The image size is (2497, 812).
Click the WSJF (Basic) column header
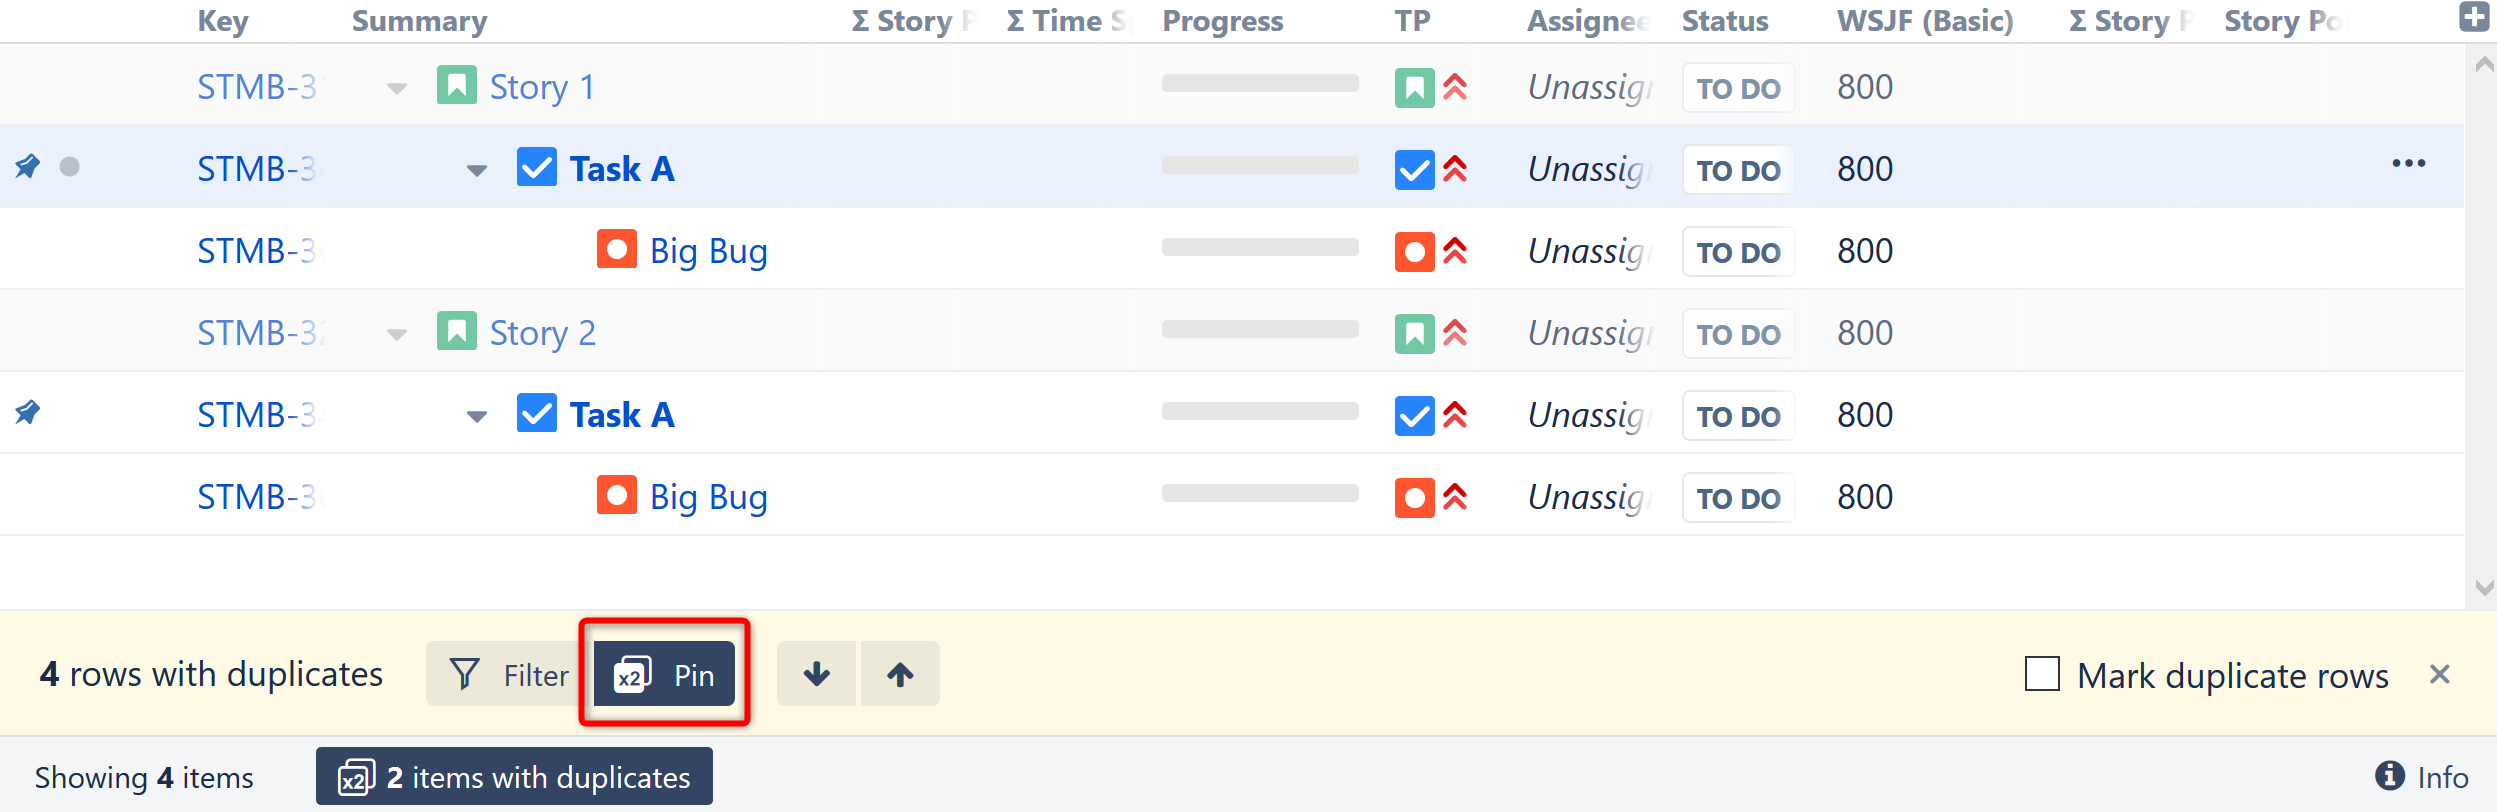coord(1924,21)
